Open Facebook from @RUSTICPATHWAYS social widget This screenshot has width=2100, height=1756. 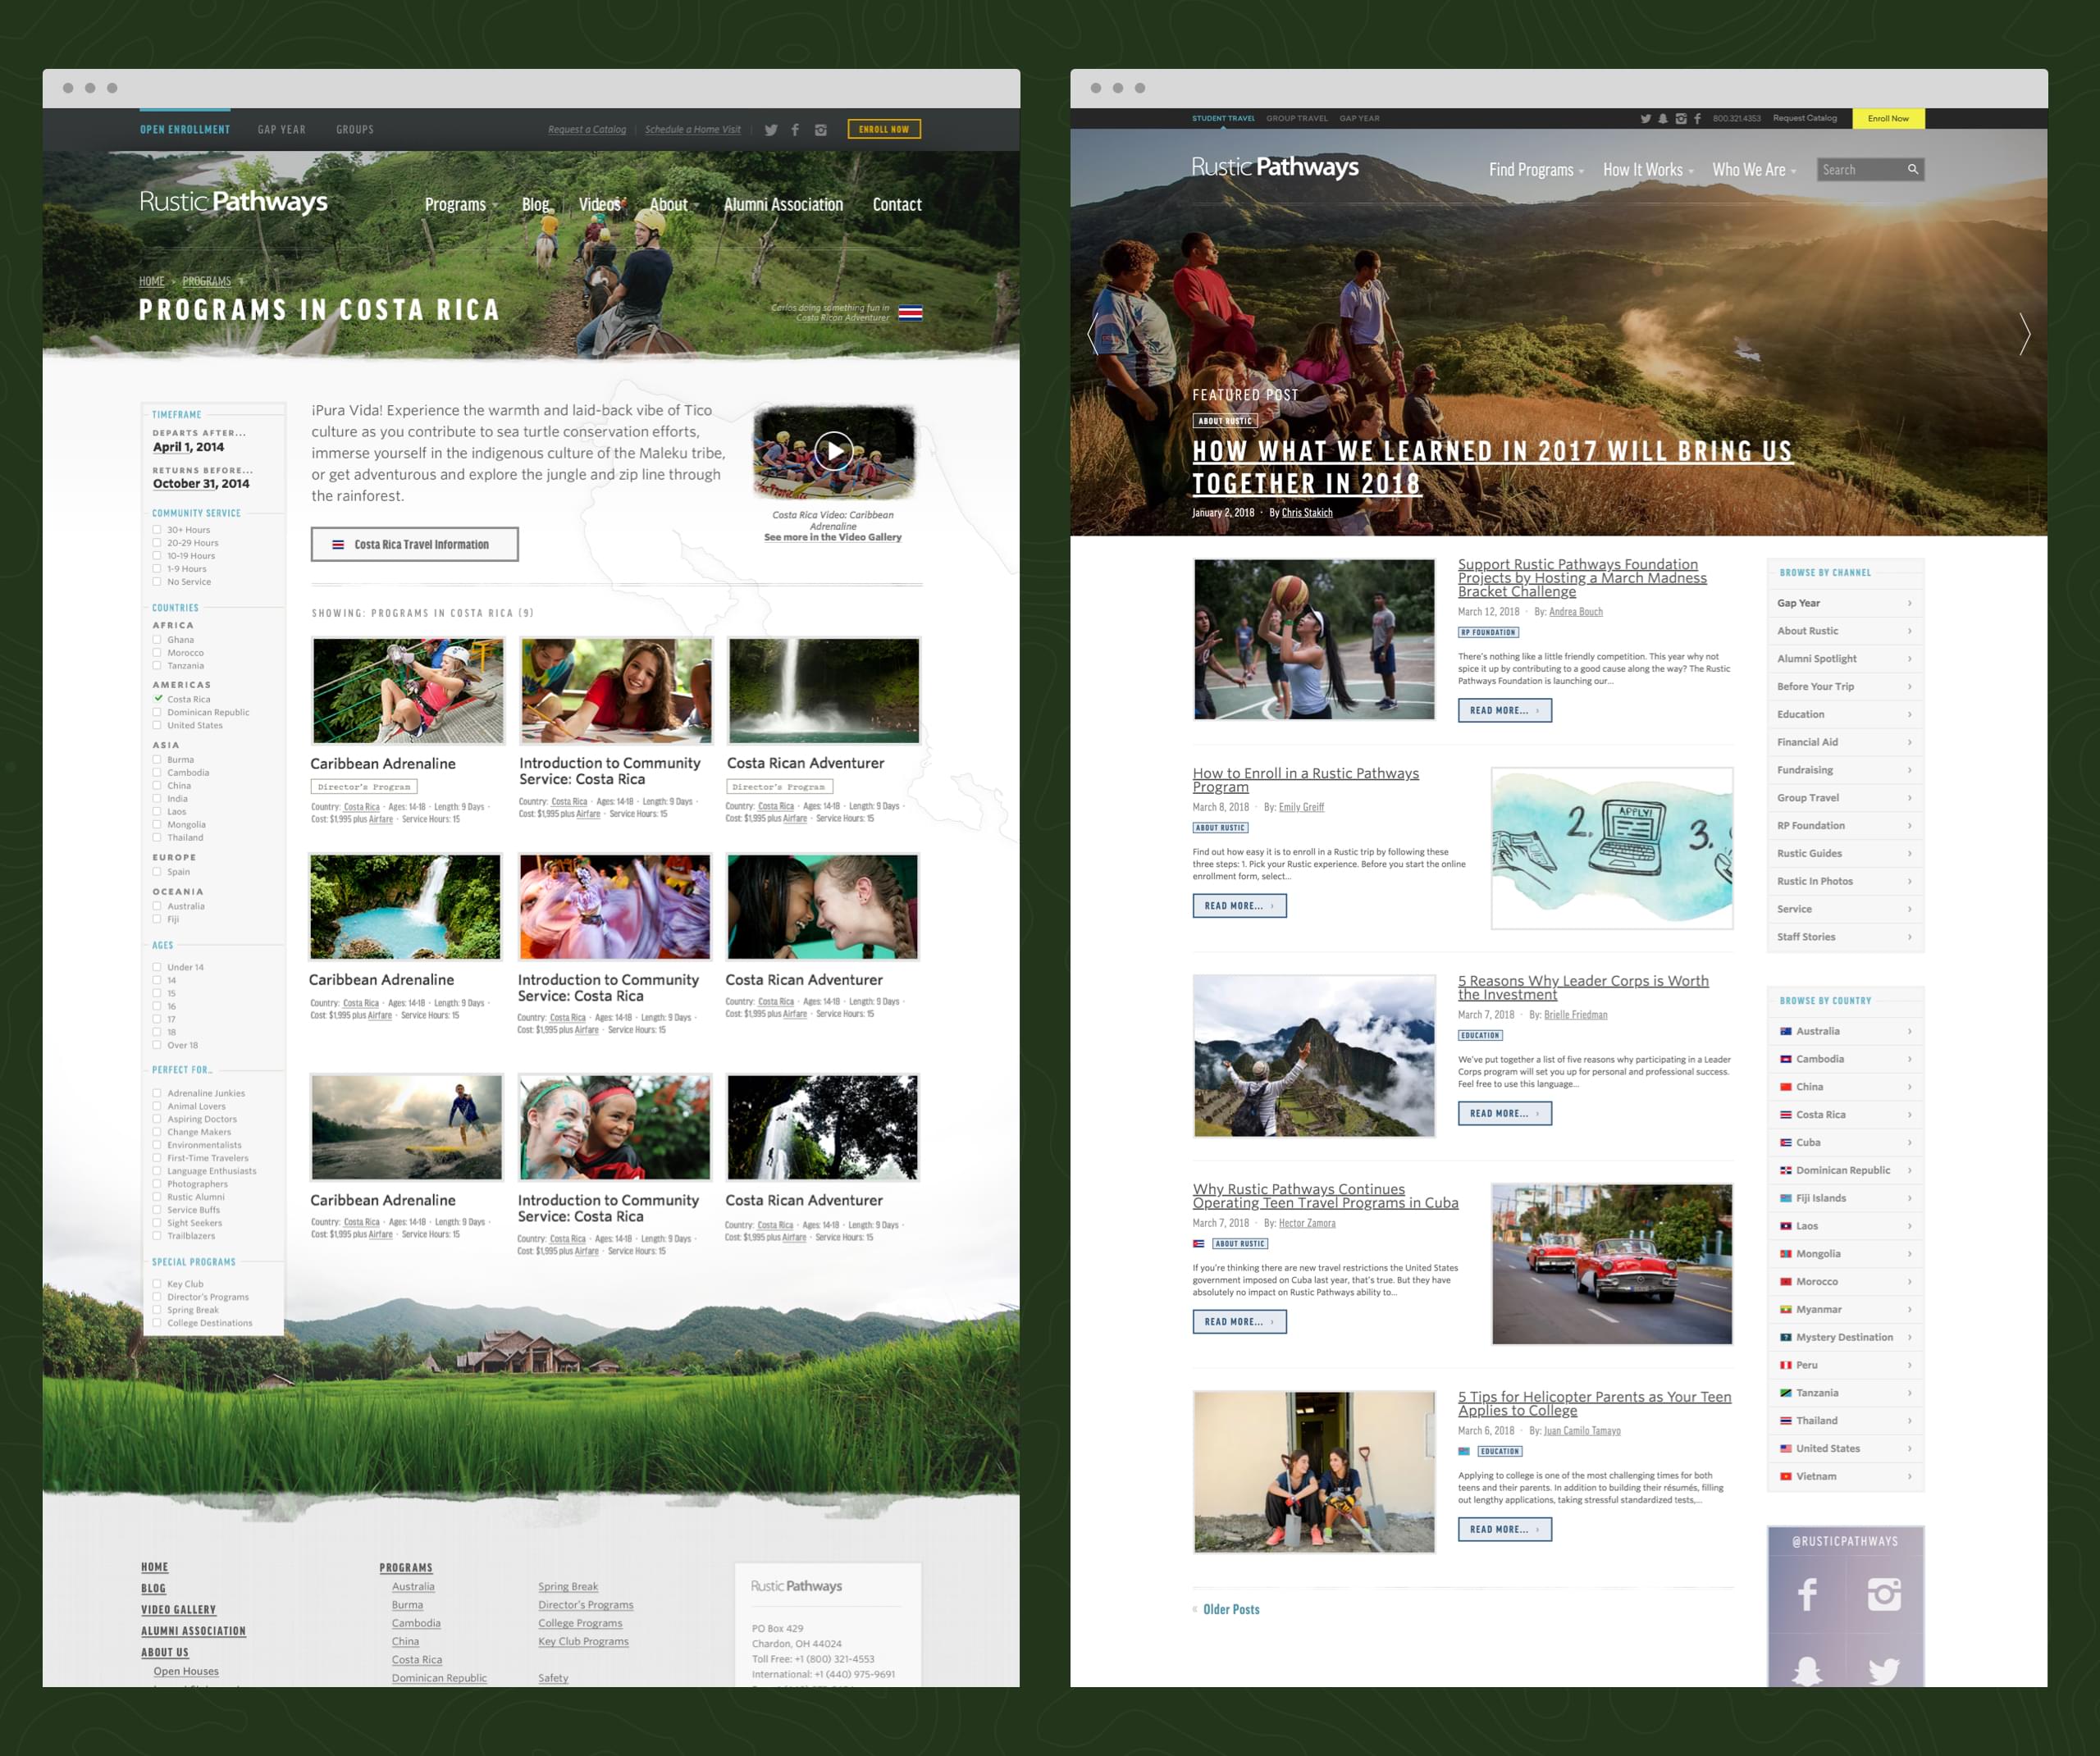[x=1806, y=1594]
